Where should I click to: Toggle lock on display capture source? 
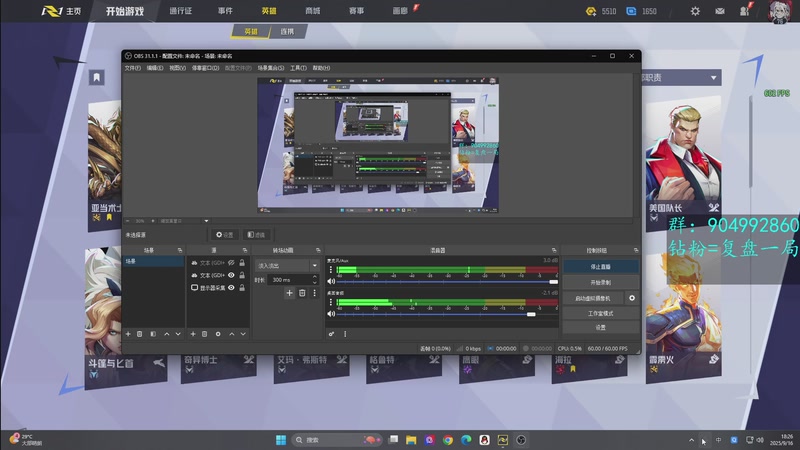(242, 288)
